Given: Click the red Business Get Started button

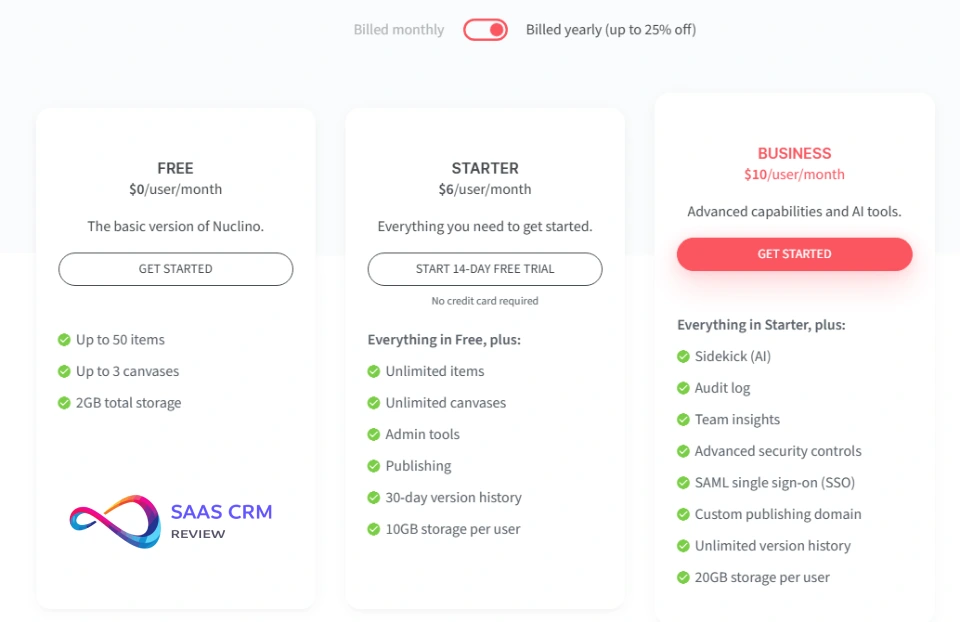Looking at the screenshot, I should click(794, 254).
